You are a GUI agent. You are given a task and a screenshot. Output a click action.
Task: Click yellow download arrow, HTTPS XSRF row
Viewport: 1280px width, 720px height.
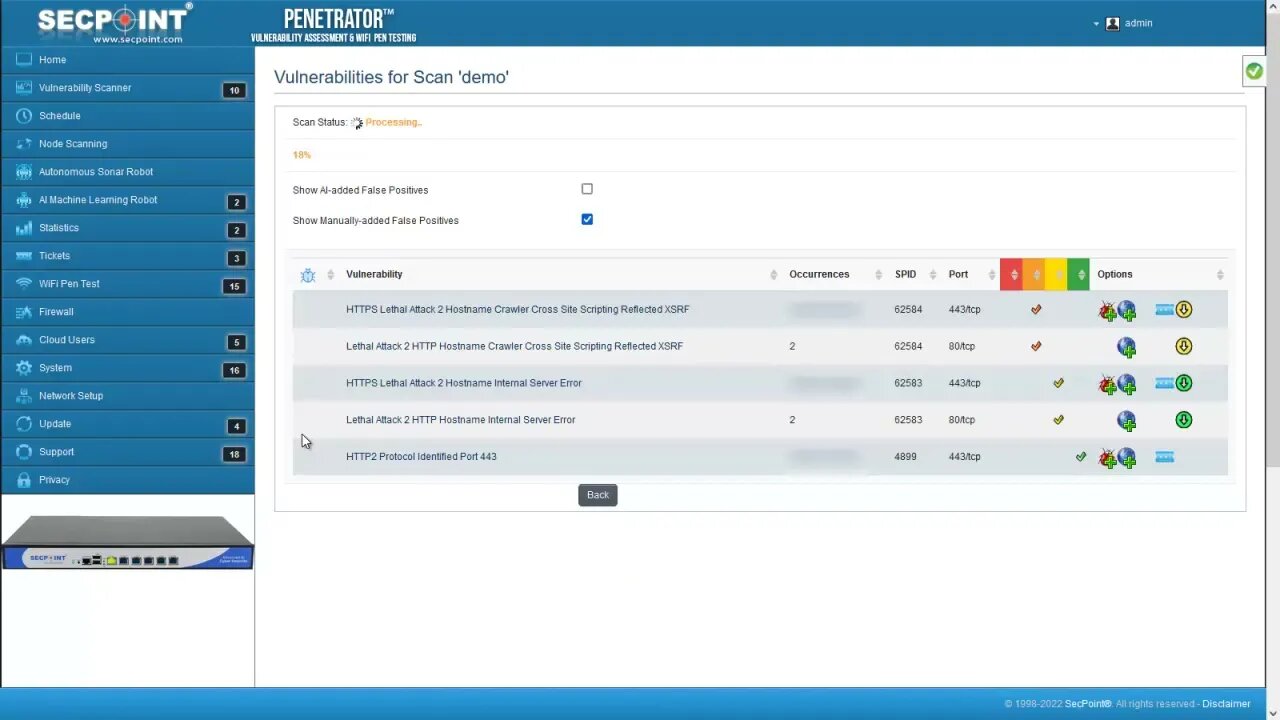1184,310
